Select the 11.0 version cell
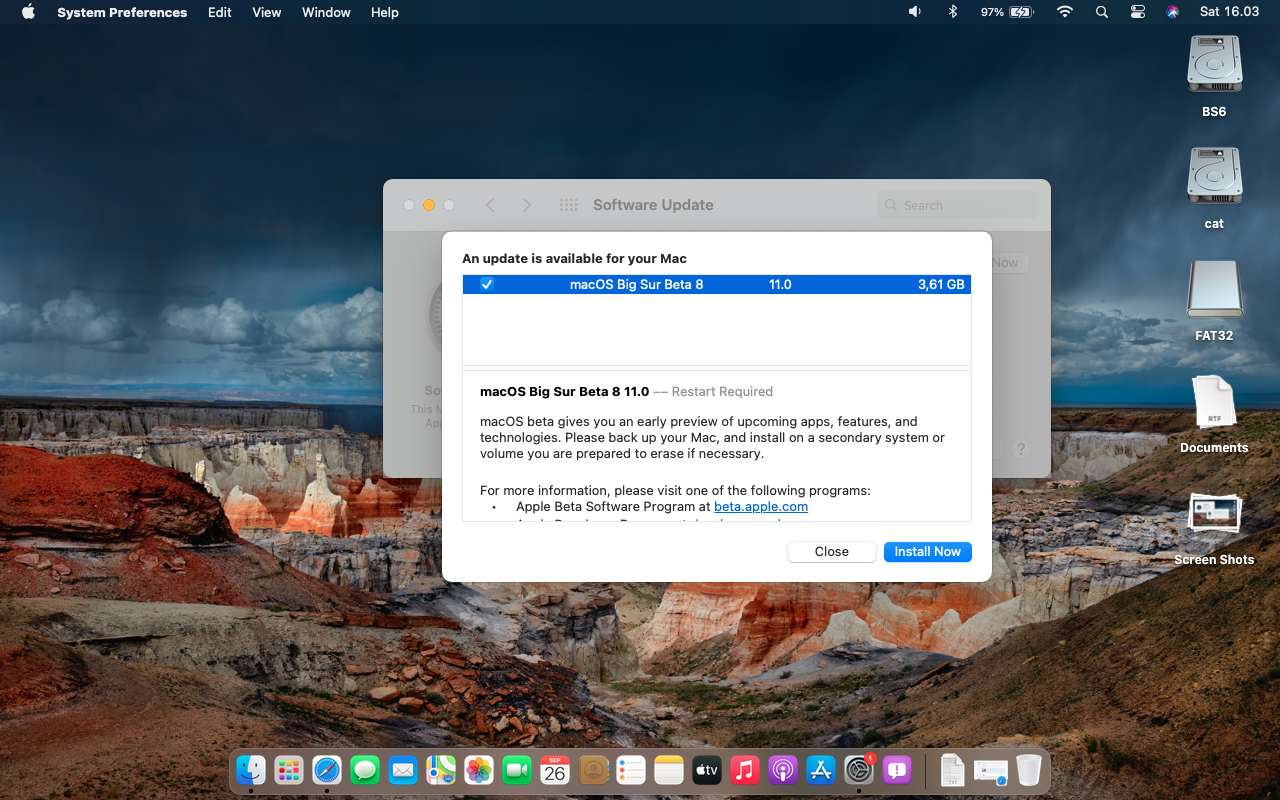The width and height of the screenshot is (1280, 800). [780, 285]
